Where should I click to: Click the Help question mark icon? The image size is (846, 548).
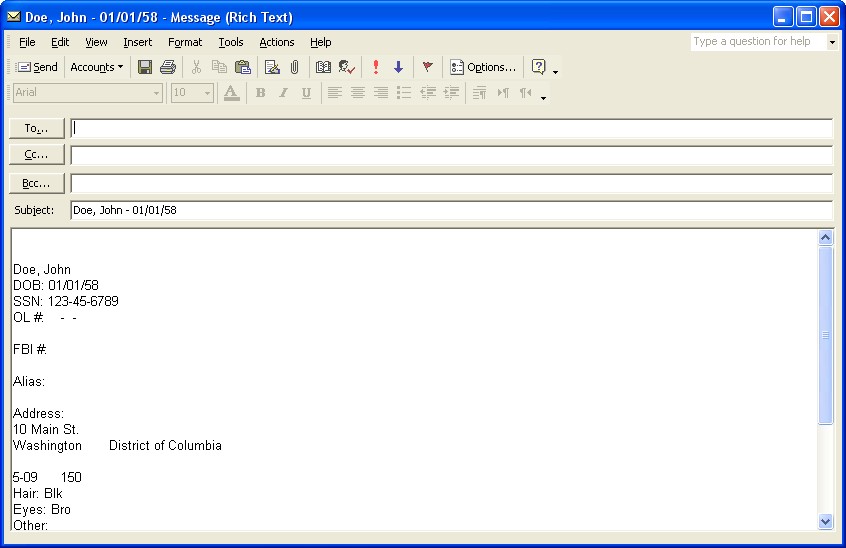(x=538, y=67)
